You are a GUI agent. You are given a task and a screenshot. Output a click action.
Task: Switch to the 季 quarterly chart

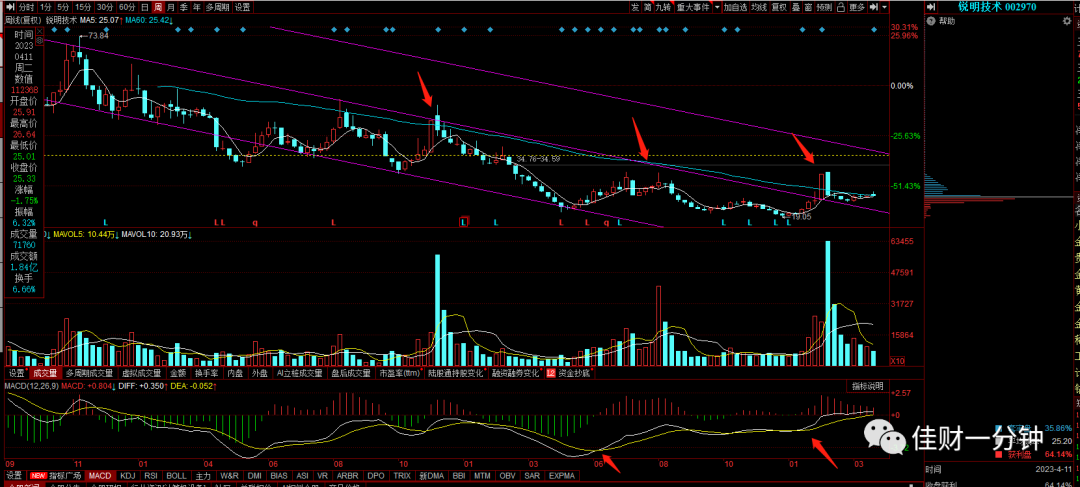point(184,7)
